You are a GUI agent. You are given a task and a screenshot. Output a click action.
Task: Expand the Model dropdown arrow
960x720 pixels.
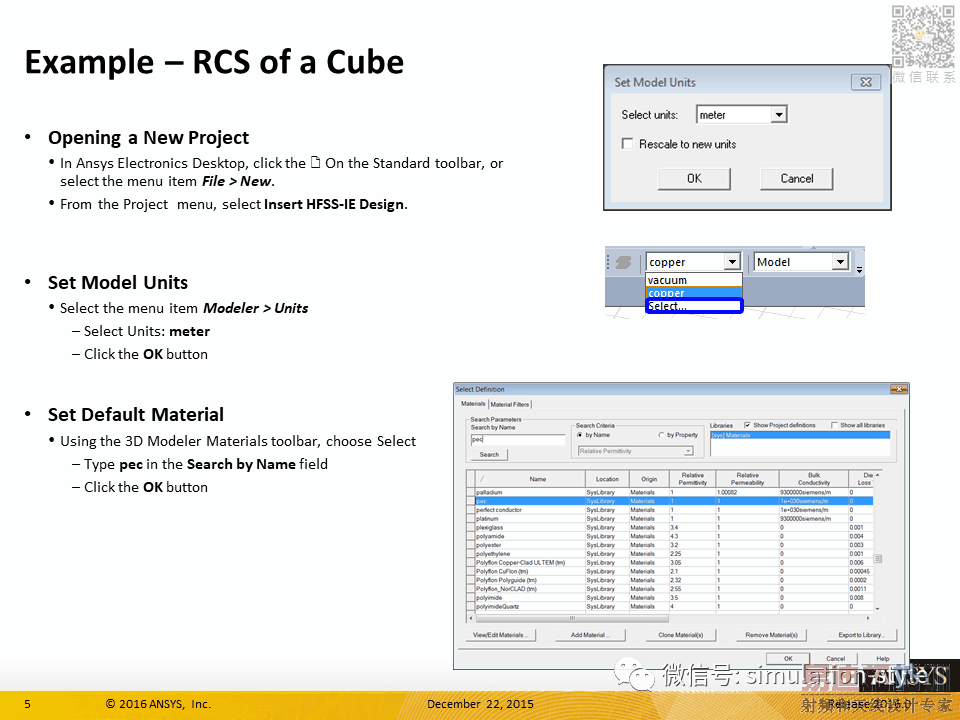pos(841,262)
